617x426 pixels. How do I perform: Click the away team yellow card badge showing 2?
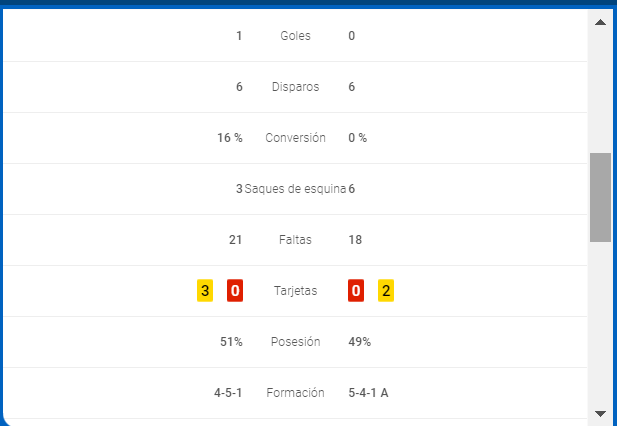[386, 291]
